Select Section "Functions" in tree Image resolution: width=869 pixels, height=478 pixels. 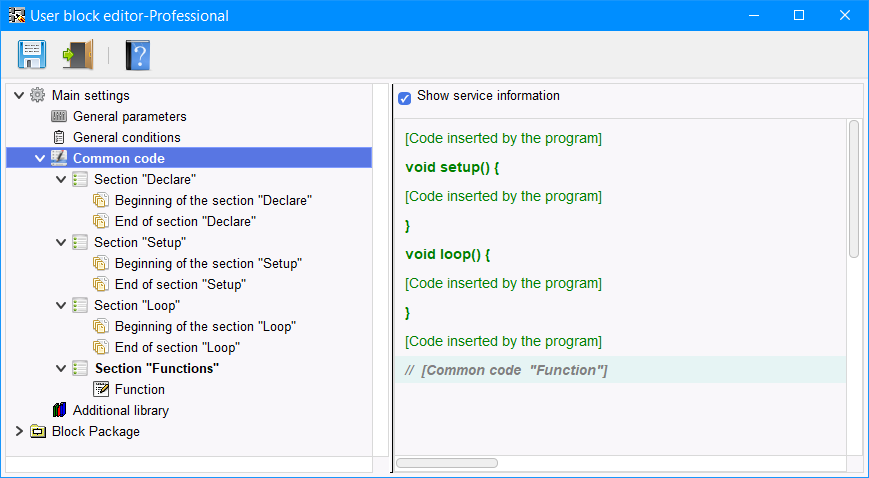(x=156, y=369)
